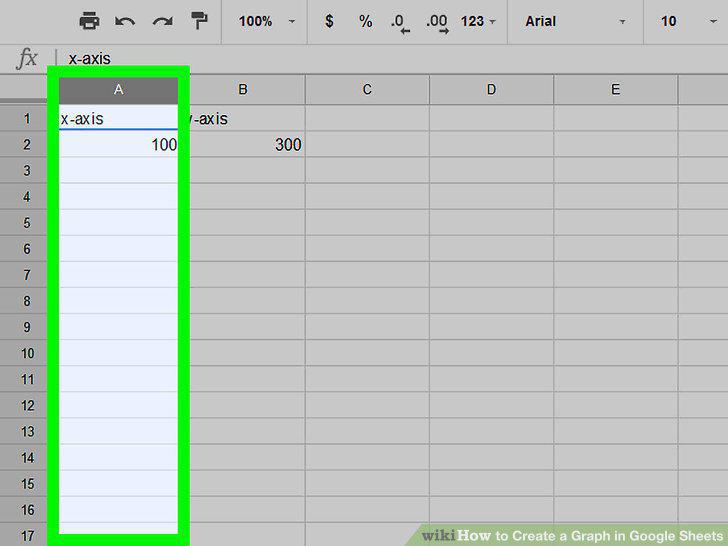
Task: Select row 5 header
Action: coord(26,223)
